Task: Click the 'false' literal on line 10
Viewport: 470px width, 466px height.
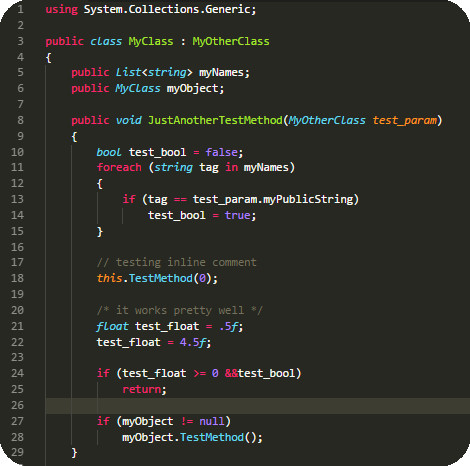Action: click(221, 152)
